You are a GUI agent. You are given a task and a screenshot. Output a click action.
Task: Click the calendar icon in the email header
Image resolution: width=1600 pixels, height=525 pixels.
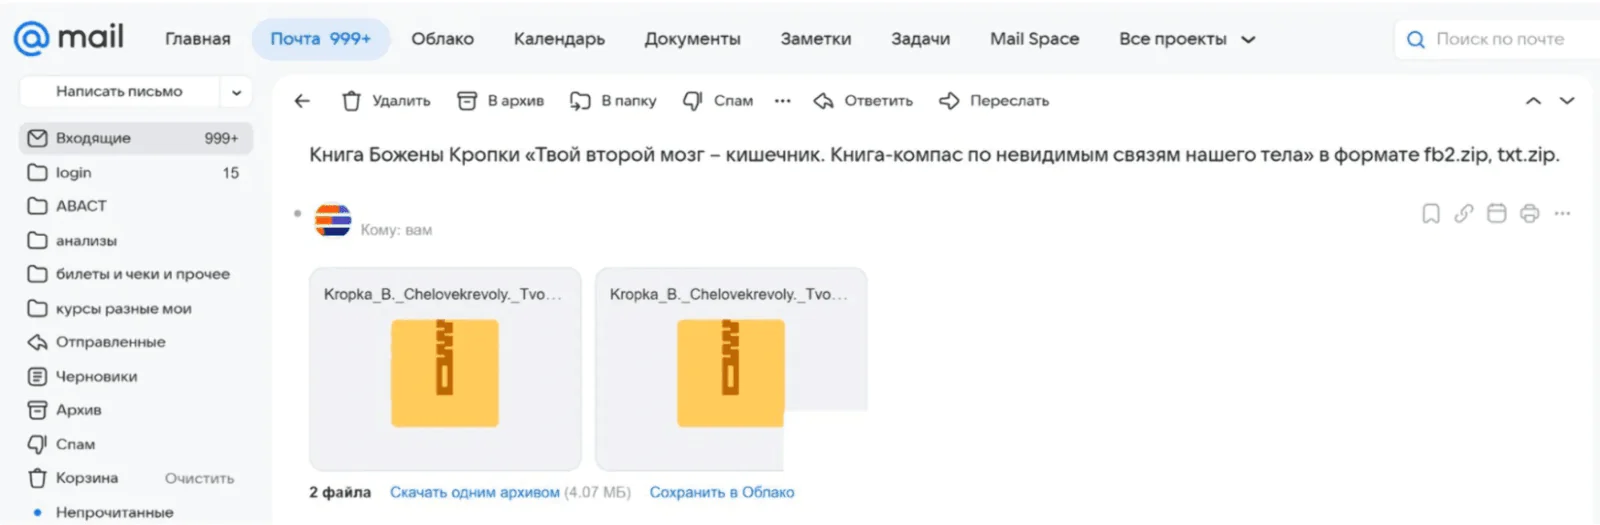1496,214
